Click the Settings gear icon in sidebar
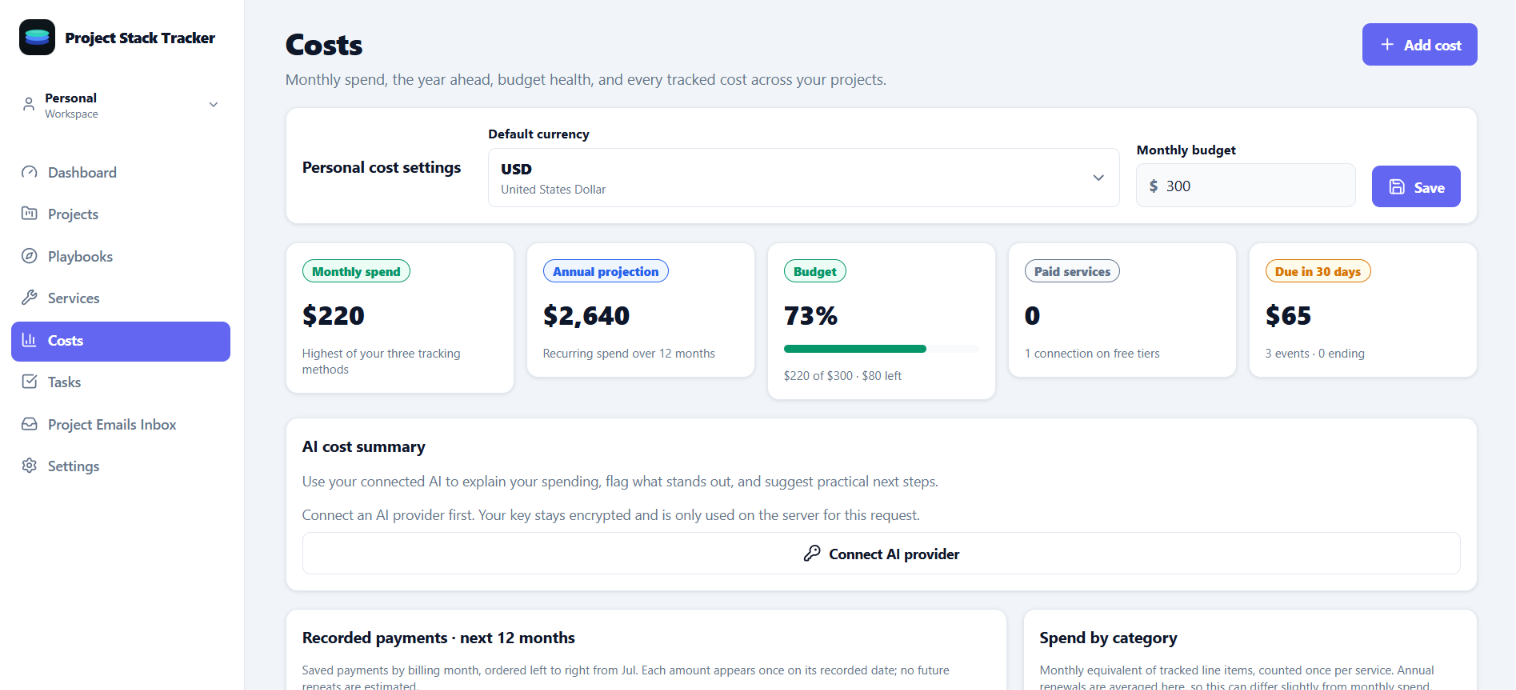This screenshot has width=1516, height=690. click(x=29, y=466)
